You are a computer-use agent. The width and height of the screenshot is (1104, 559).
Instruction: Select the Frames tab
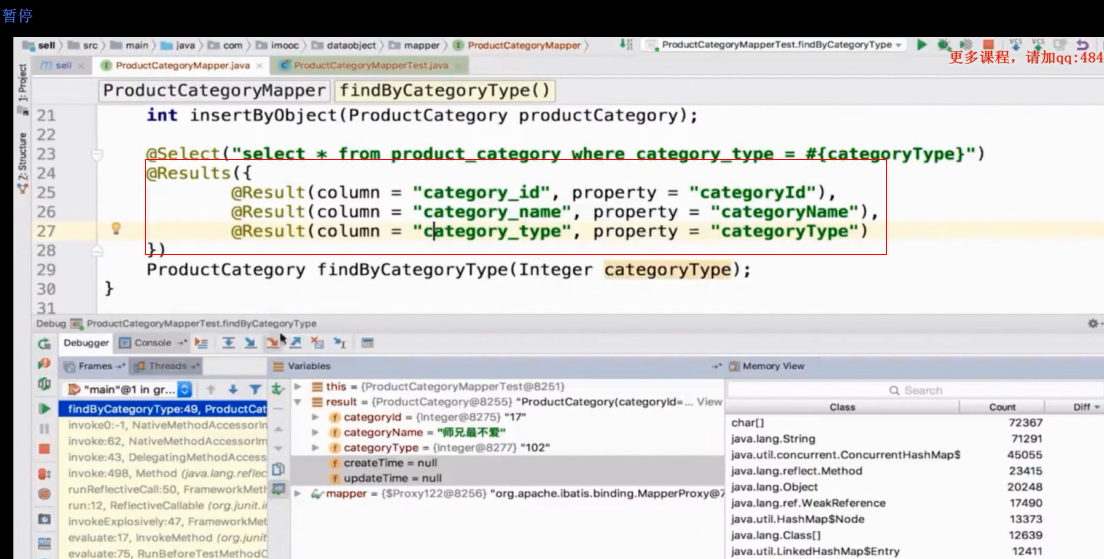tap(94, 366)
